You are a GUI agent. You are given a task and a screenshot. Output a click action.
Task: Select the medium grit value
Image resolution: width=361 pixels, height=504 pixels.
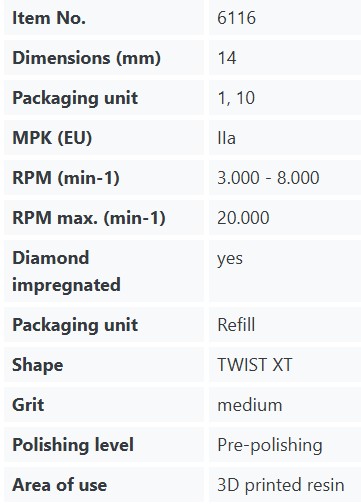tap(250, 405)
